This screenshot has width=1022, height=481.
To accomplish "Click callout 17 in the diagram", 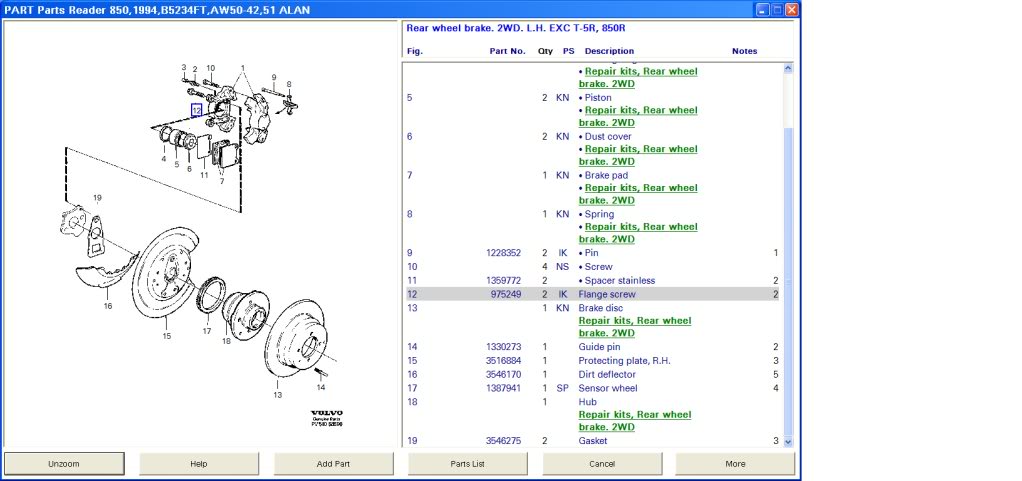I will click(207, 331).
